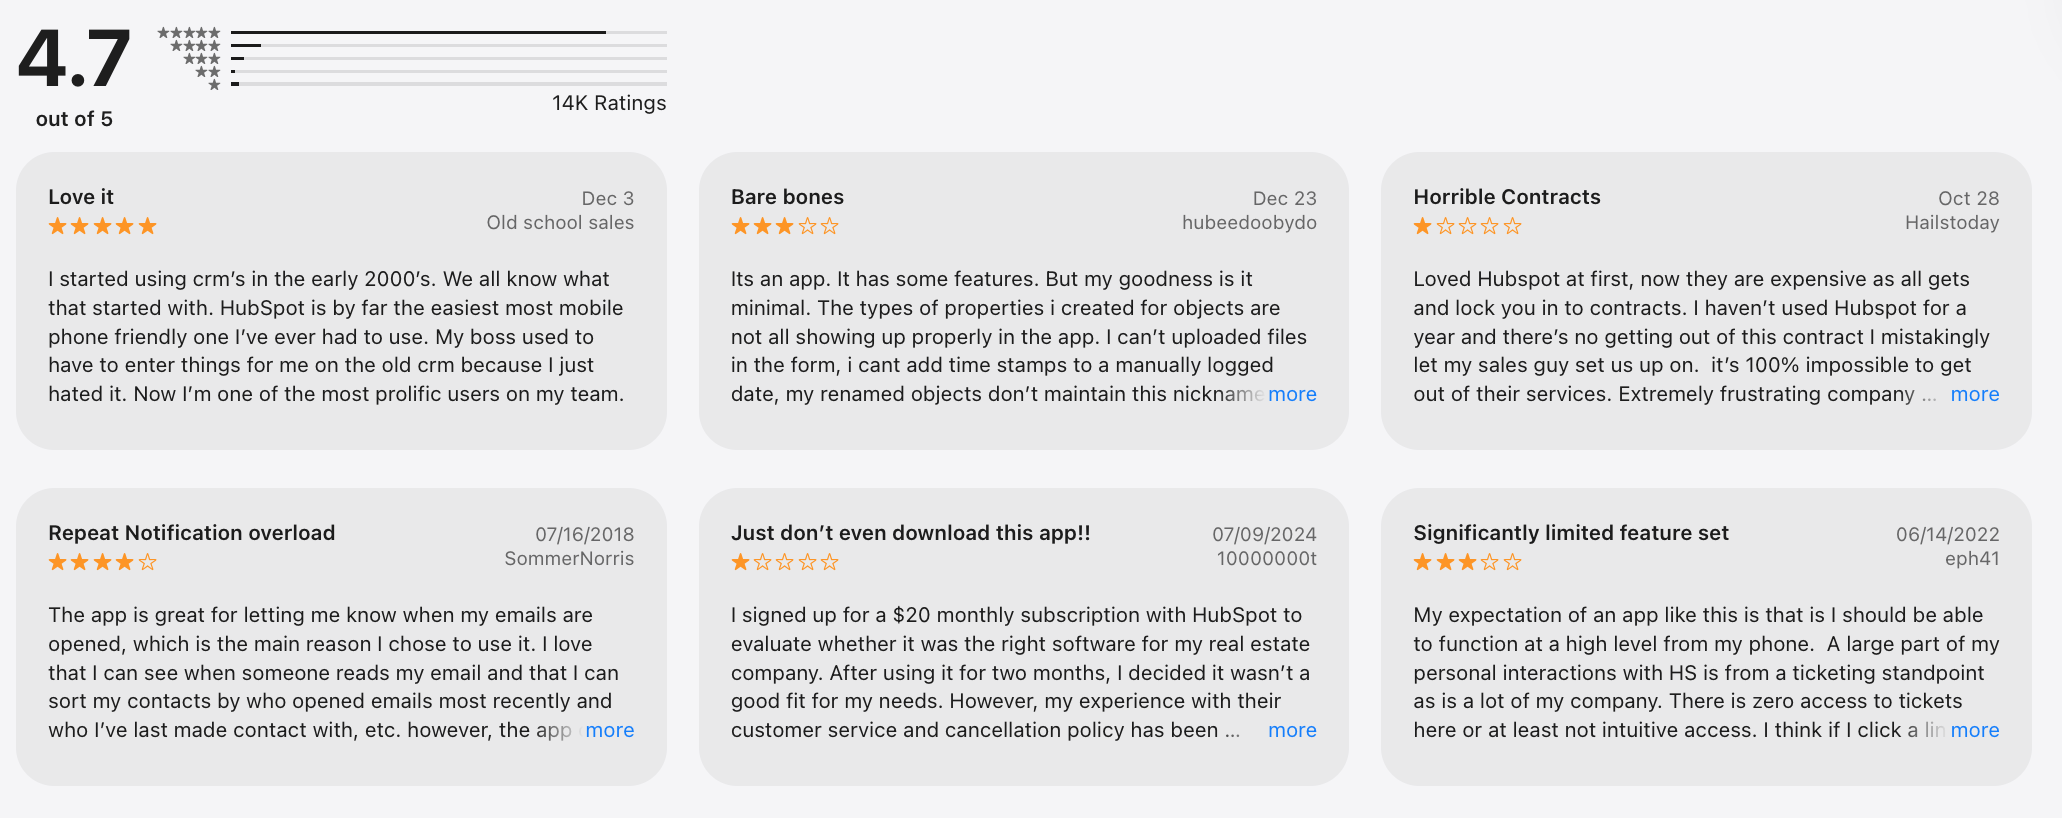The image size is (2062, 818).
Task: Click the three-star rating under "Bare bones"
Action: point(785,226)
